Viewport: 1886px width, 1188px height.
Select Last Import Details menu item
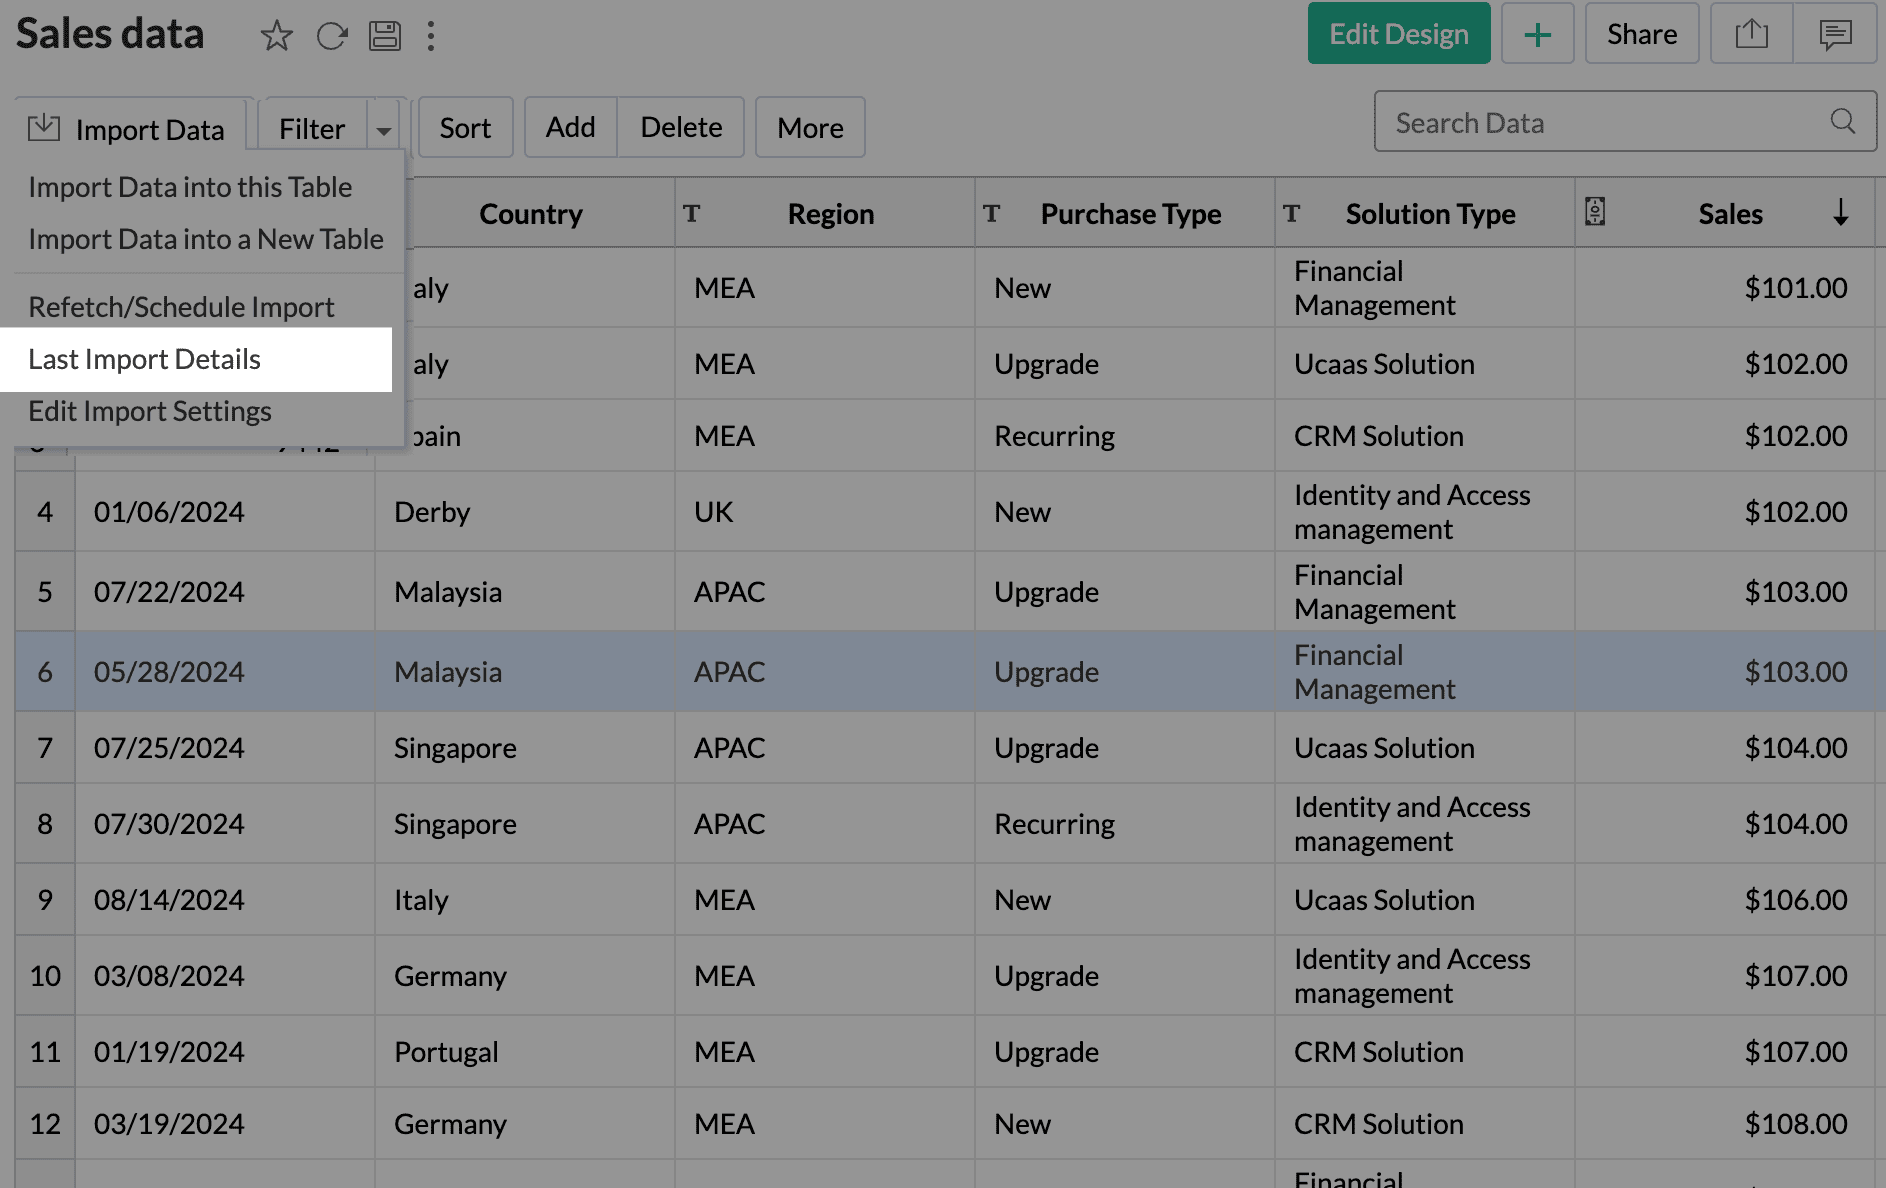click(145, 359)
